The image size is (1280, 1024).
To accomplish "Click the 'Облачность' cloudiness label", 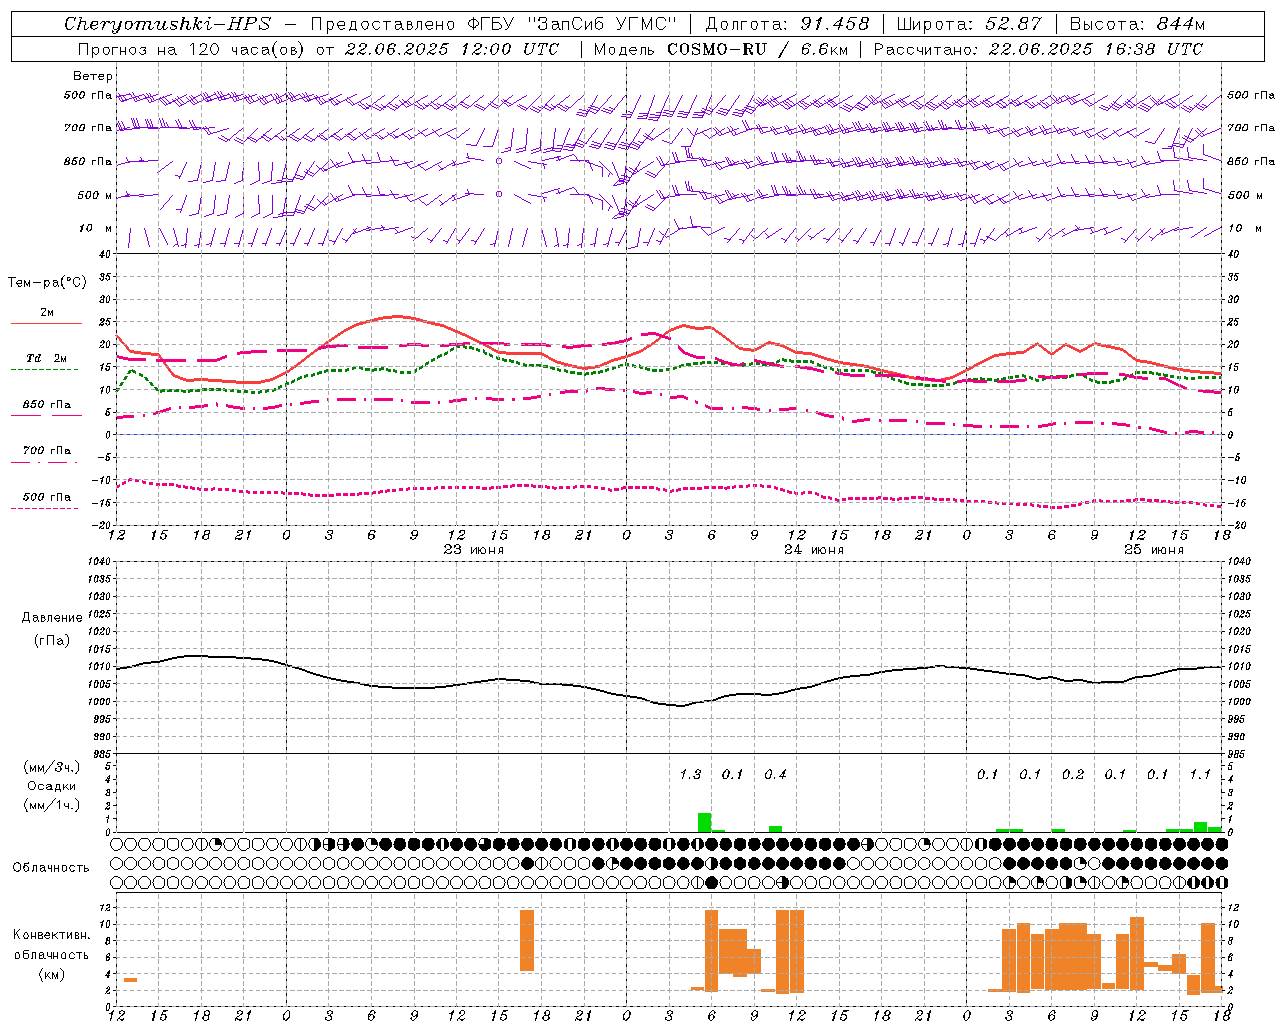I will pyautogui.click(x=51, y=868).
